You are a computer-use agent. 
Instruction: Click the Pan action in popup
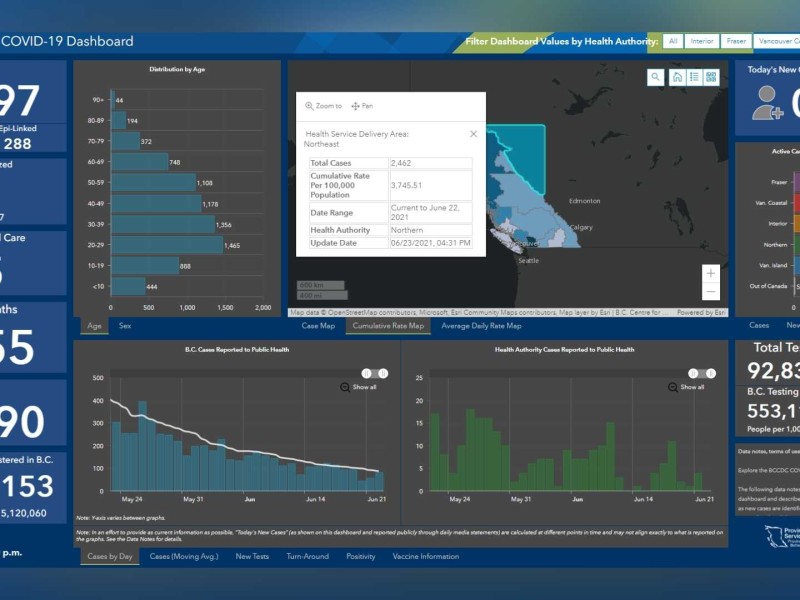tap(362, 106)
